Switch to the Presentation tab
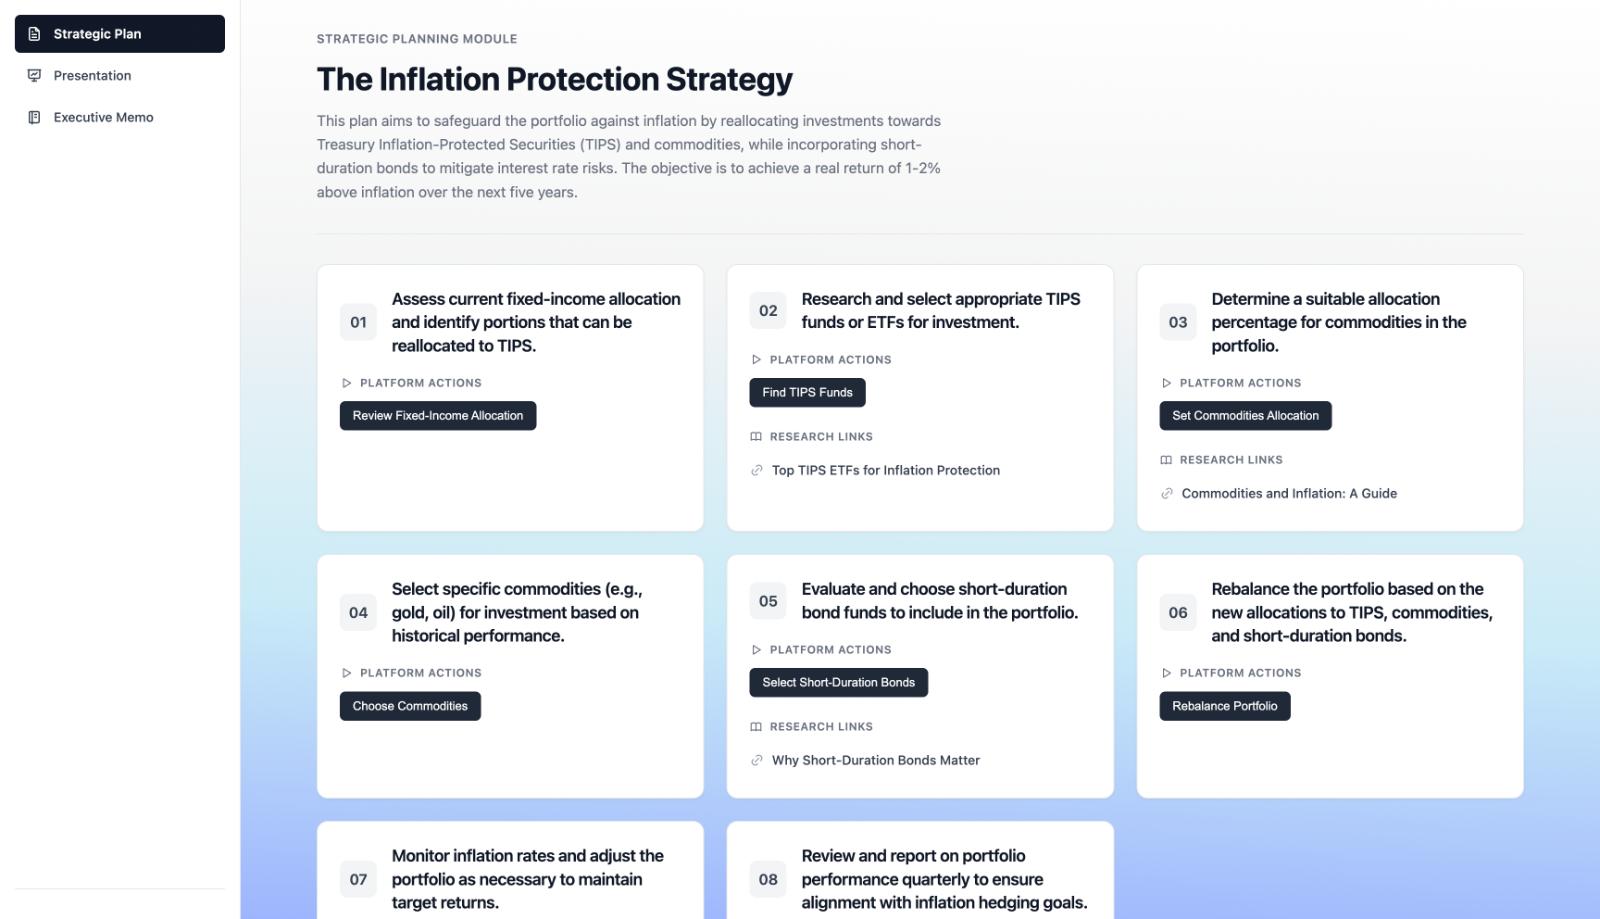 coord(92,76)
